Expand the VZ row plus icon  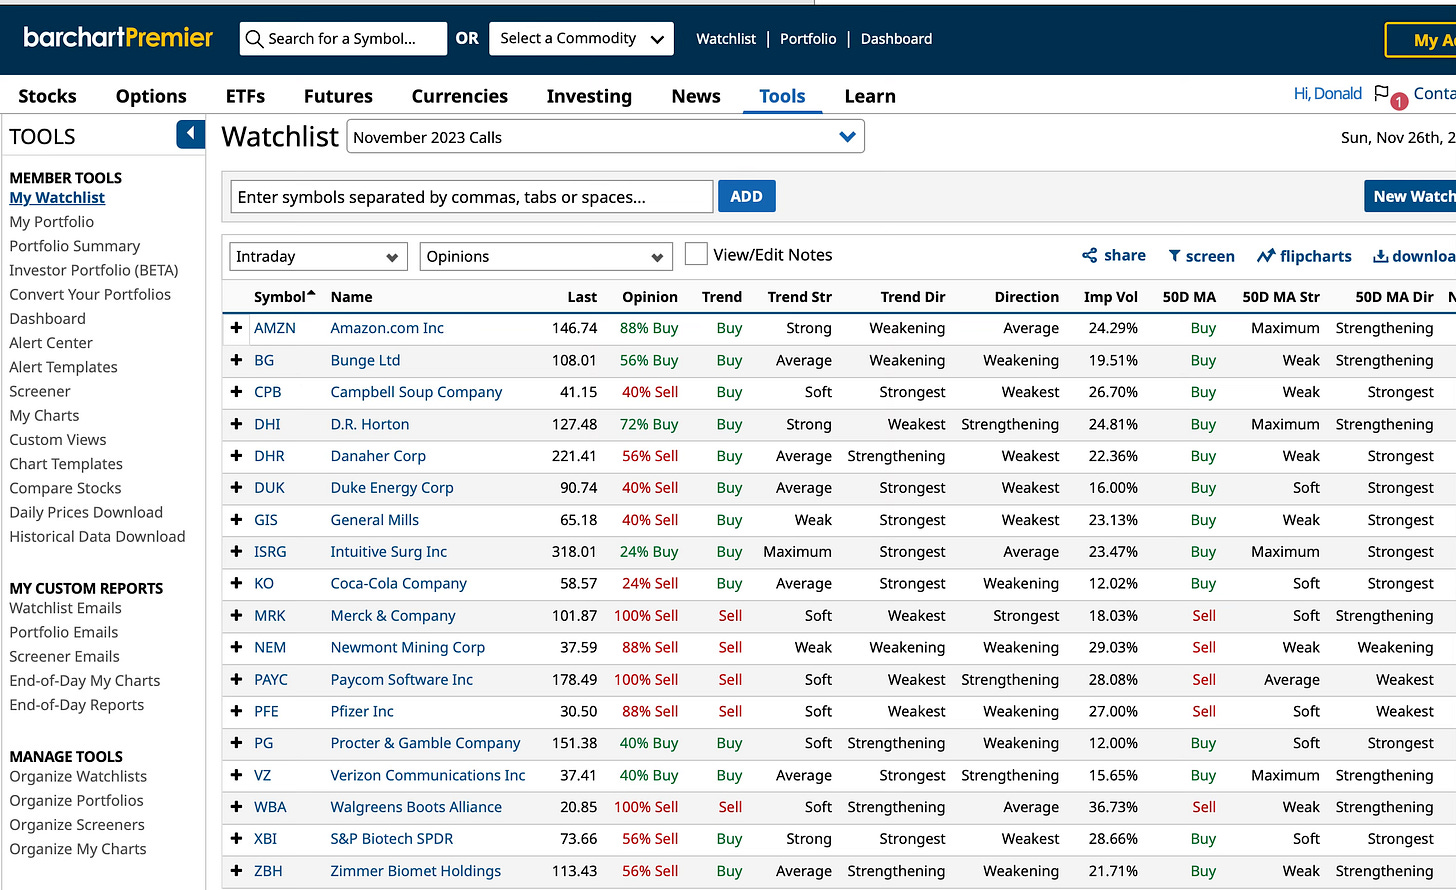coord(237,775)
